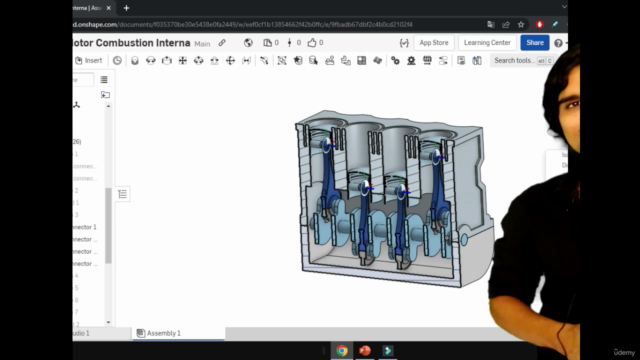Image resolution: width=640 pixels, height=360 pixels.
Task: Click the Motor Combustion Interna document title
Action: (131, 42)
